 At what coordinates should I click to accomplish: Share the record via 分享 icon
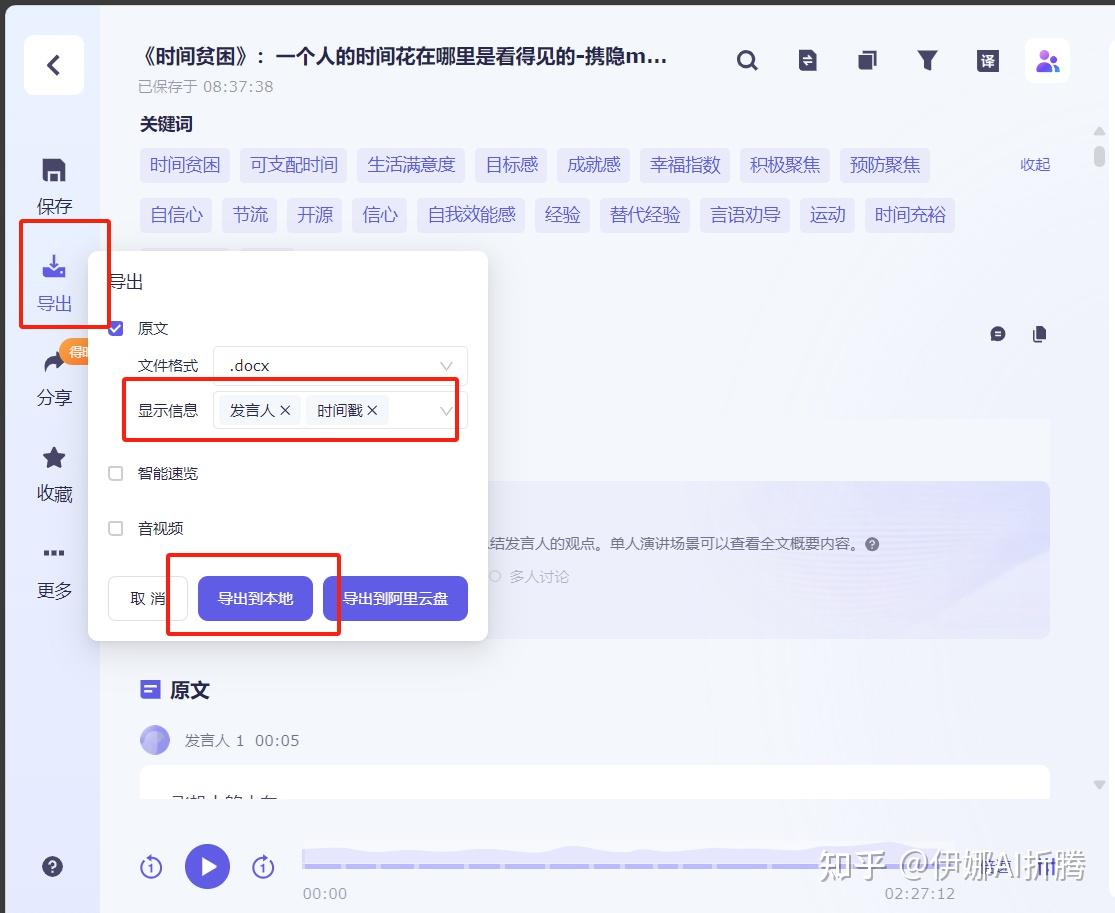pyautogui.click(x=54, y=378)
